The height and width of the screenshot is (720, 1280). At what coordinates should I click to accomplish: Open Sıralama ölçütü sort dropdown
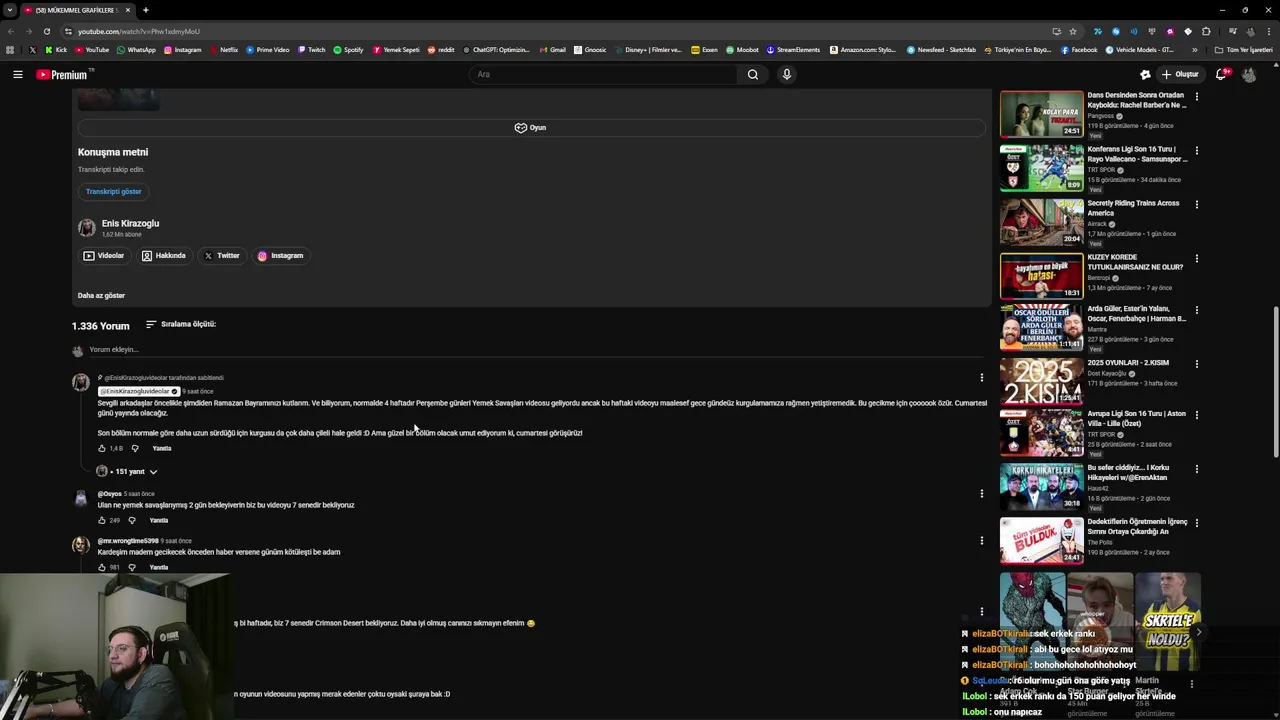point(181,324)
